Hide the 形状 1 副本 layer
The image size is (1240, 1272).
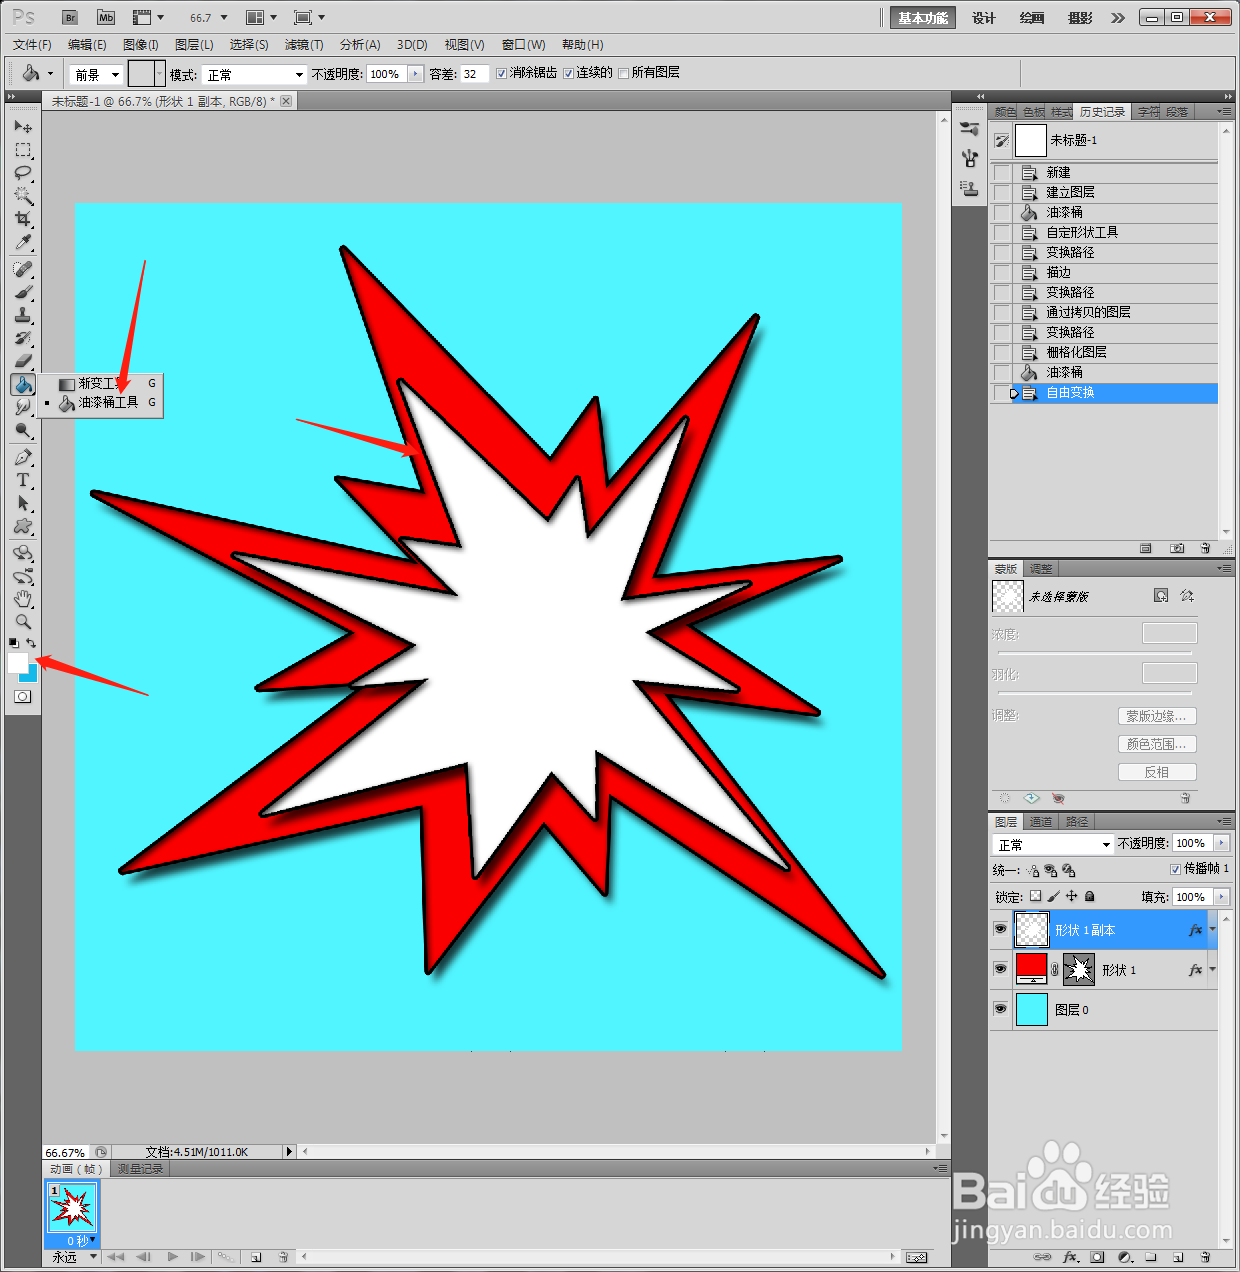pyautogui.click(x=1000, y=929)
